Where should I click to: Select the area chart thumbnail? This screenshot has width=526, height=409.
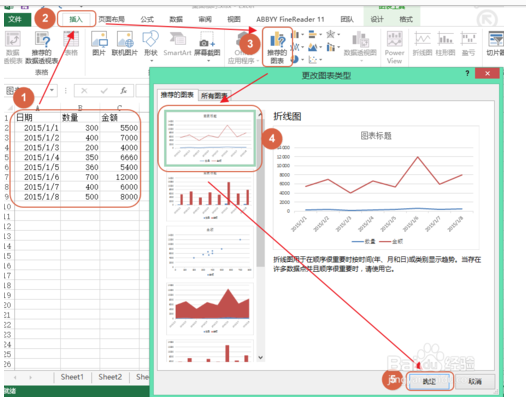[210, 309]
